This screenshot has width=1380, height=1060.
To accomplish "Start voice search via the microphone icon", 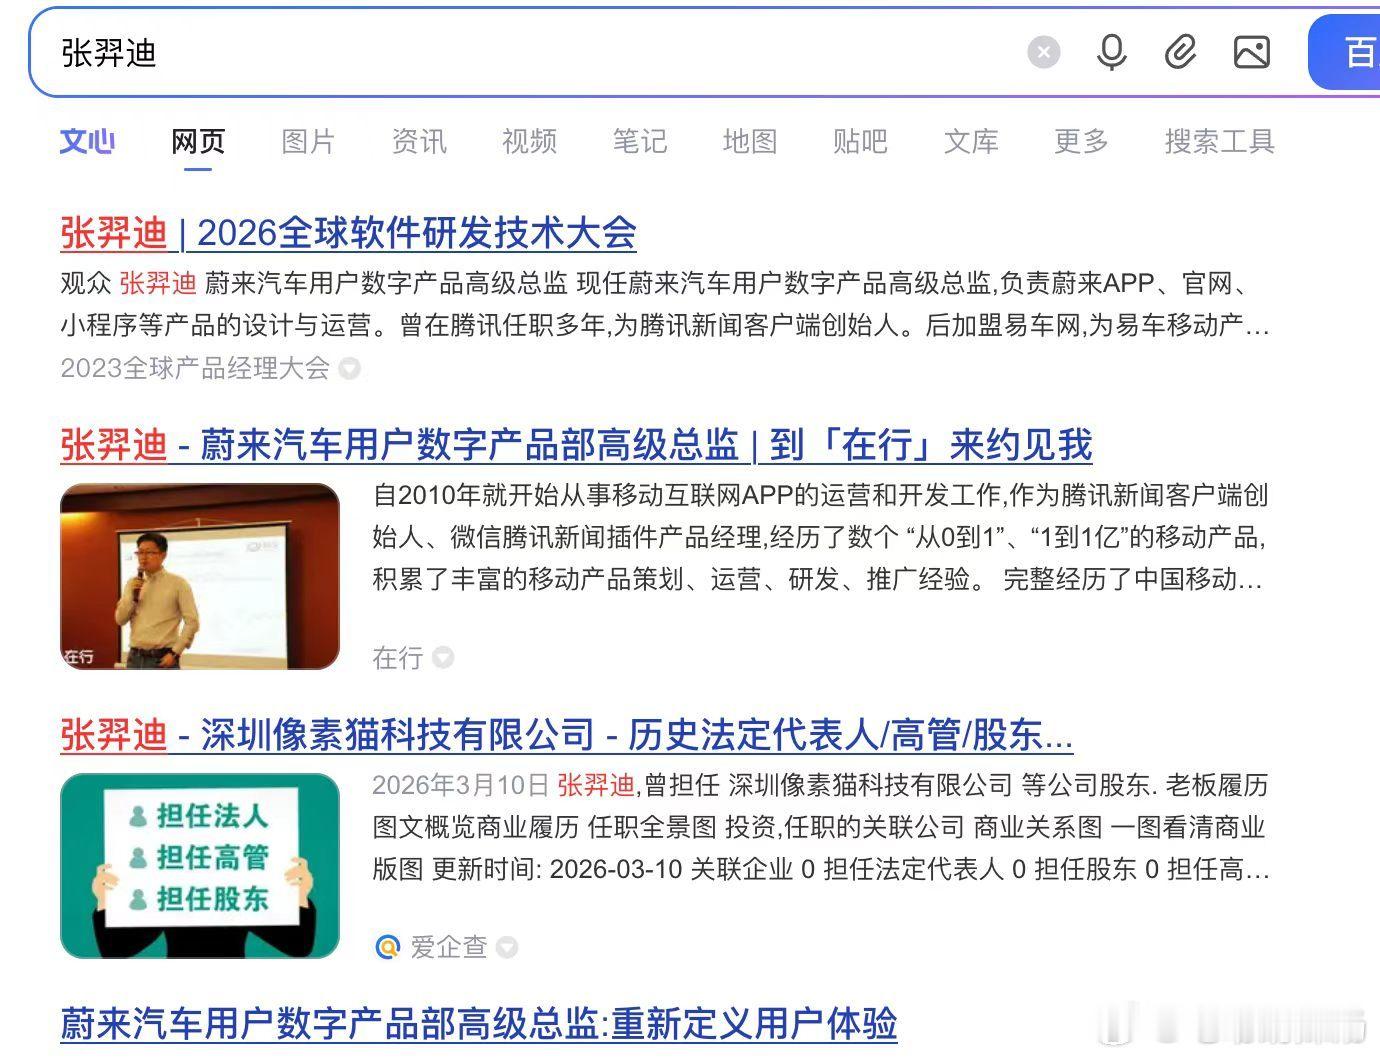I will (x=1112, y=53).
